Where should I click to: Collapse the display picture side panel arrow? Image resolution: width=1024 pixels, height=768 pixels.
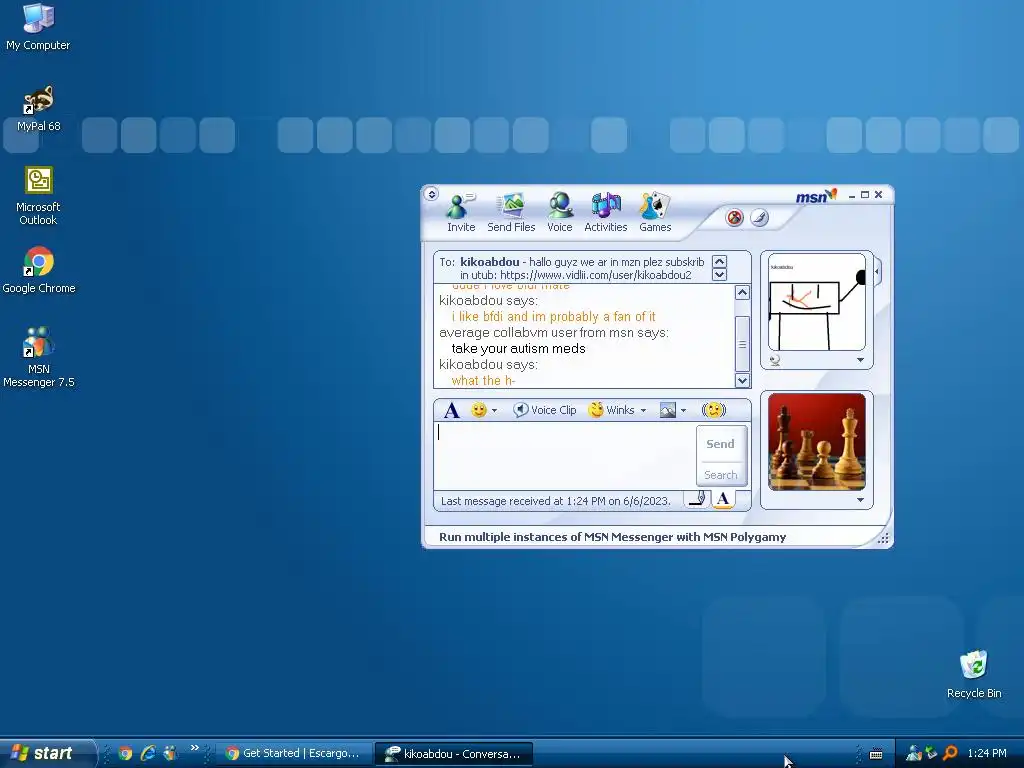click(877, 271)
